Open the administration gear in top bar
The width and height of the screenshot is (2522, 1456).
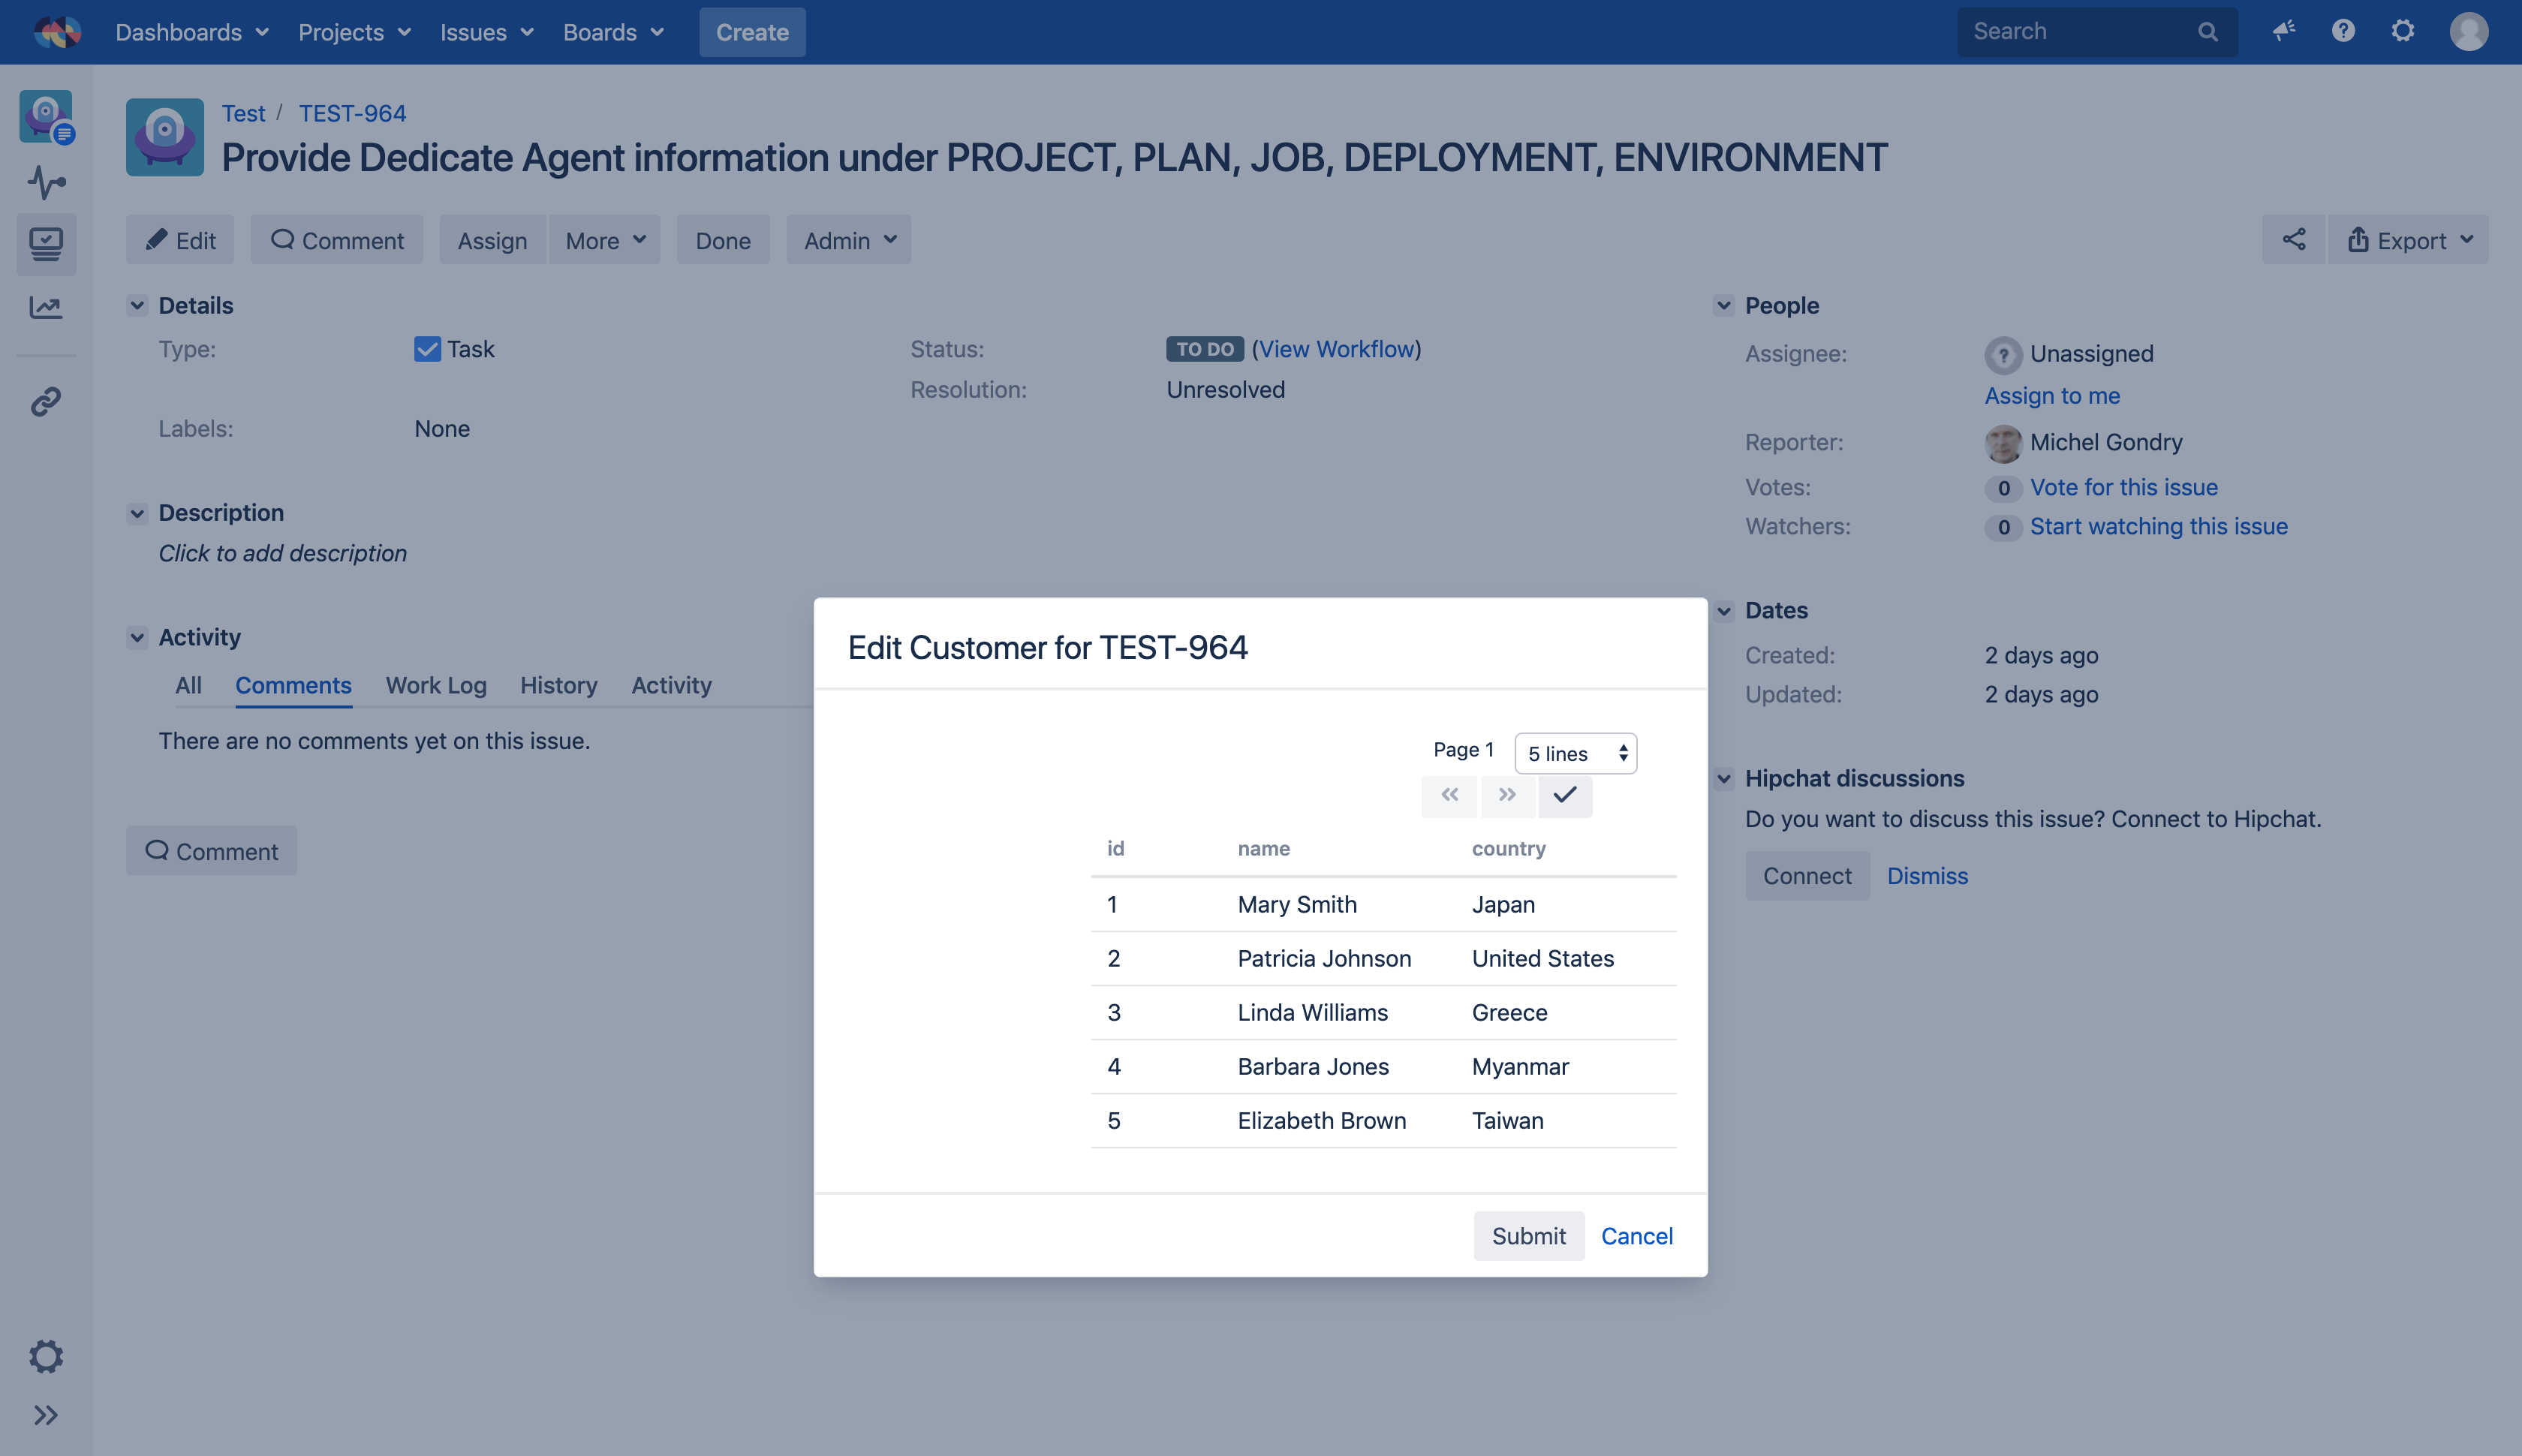2402,31
